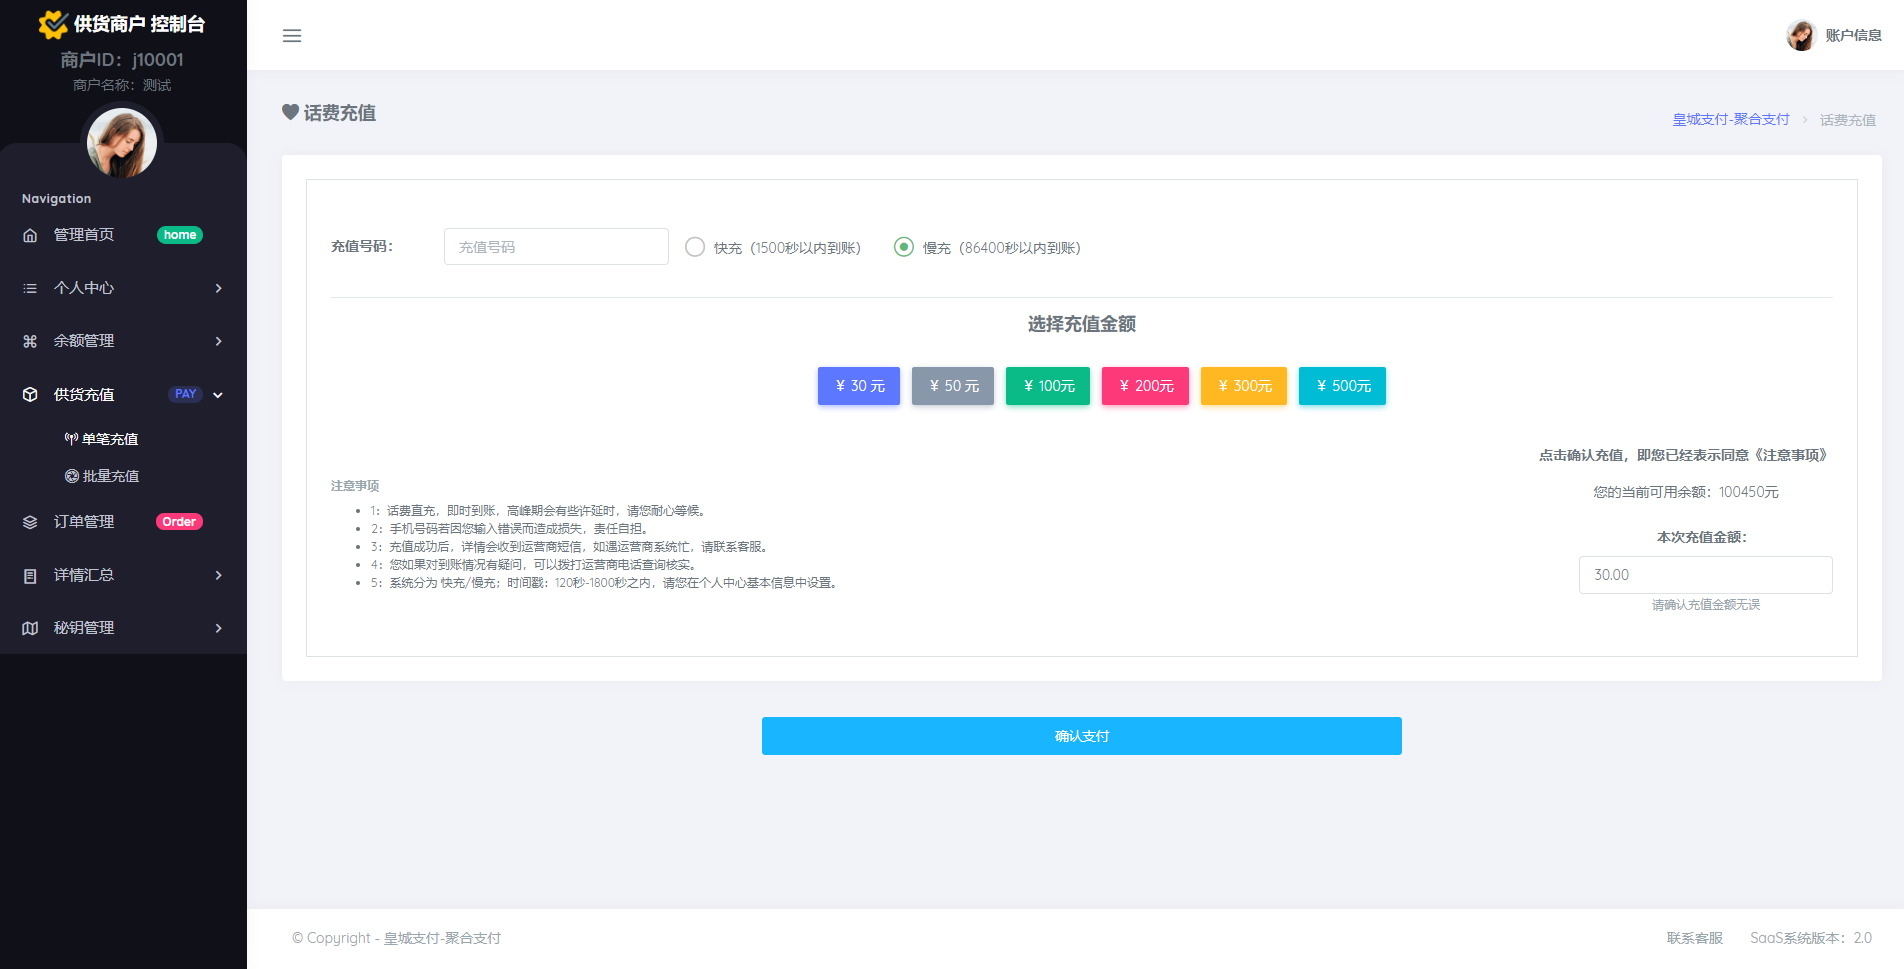
Task: Select the 秘钥管理 sidebar icon
Action: point(30,628)
